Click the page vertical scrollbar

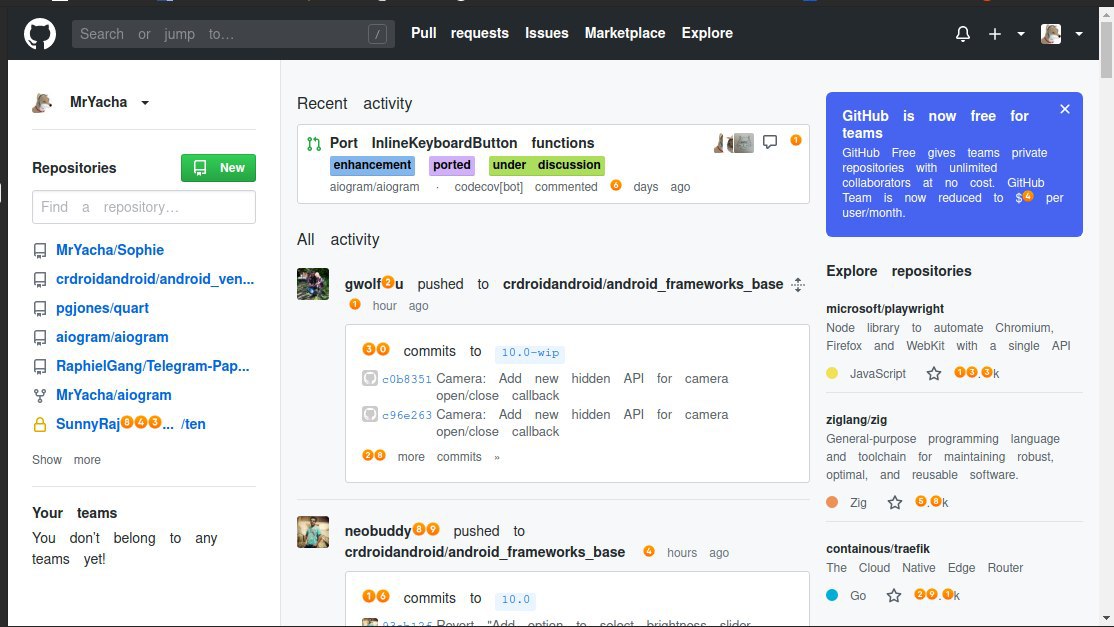(x=1106, y=50)
